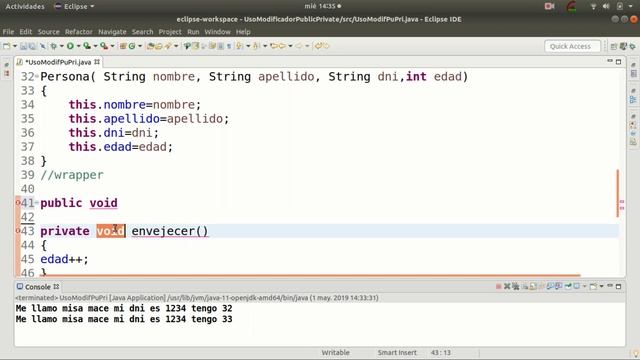Screen dimensions: 640x360
Task: Open the Display Selected Console dropdown
Action: point(584,287)
